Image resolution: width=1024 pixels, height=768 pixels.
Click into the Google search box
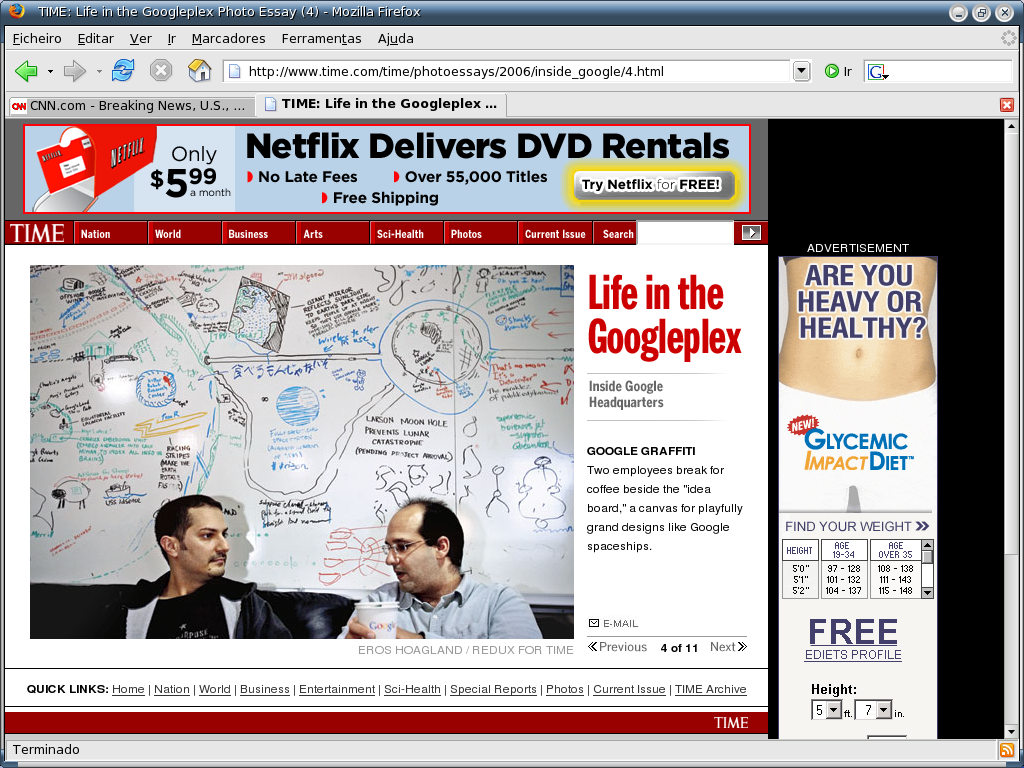coord(951,71)
